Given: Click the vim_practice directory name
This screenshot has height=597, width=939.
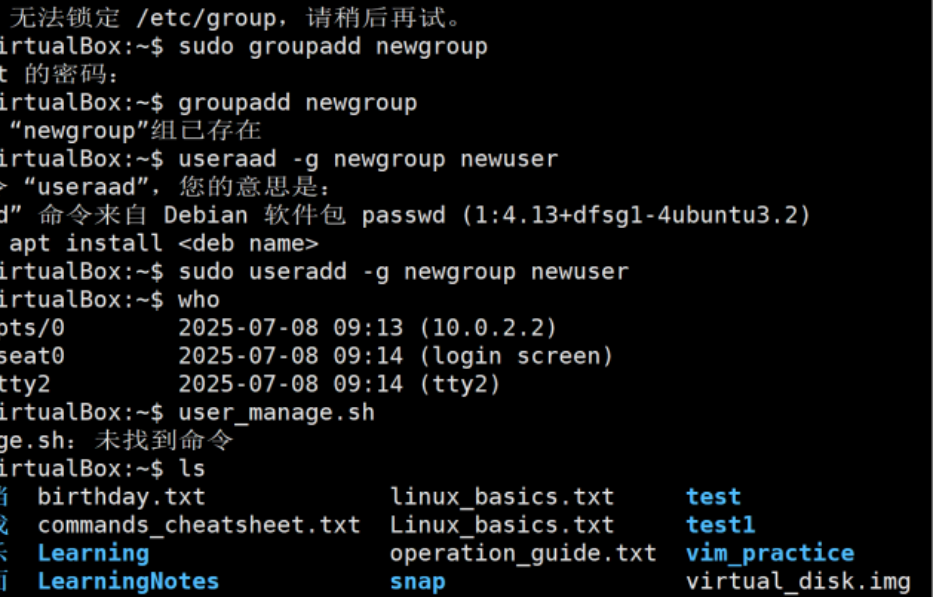Looking at the screenshot, I should point(770,554).
